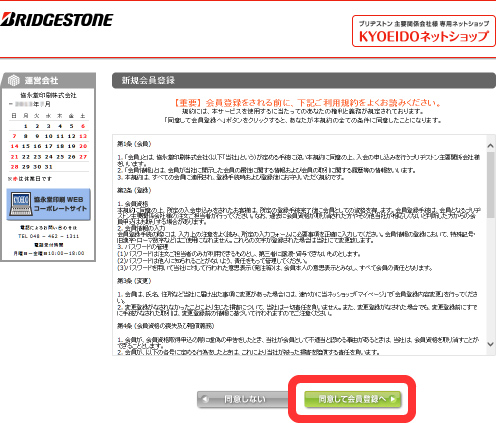Image resolution: width=496 pixels, height=423 pixels.
Task: Click the 運営会社 sidebar header
Action: [x=48, y=80]
